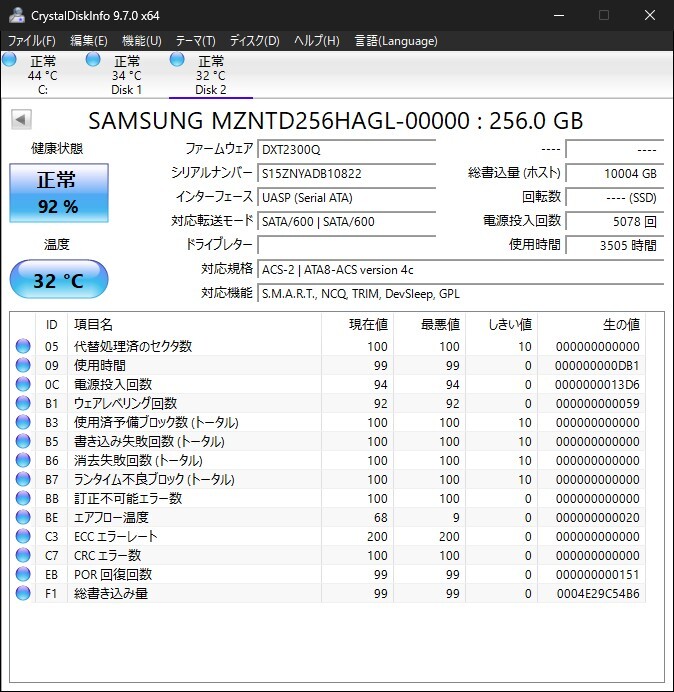Click status orb of row B3 使用済予備ブロック数
Image resolution: width=674 pixels, height=692 pixels.
pyautogui.click(x=23, y=422)
